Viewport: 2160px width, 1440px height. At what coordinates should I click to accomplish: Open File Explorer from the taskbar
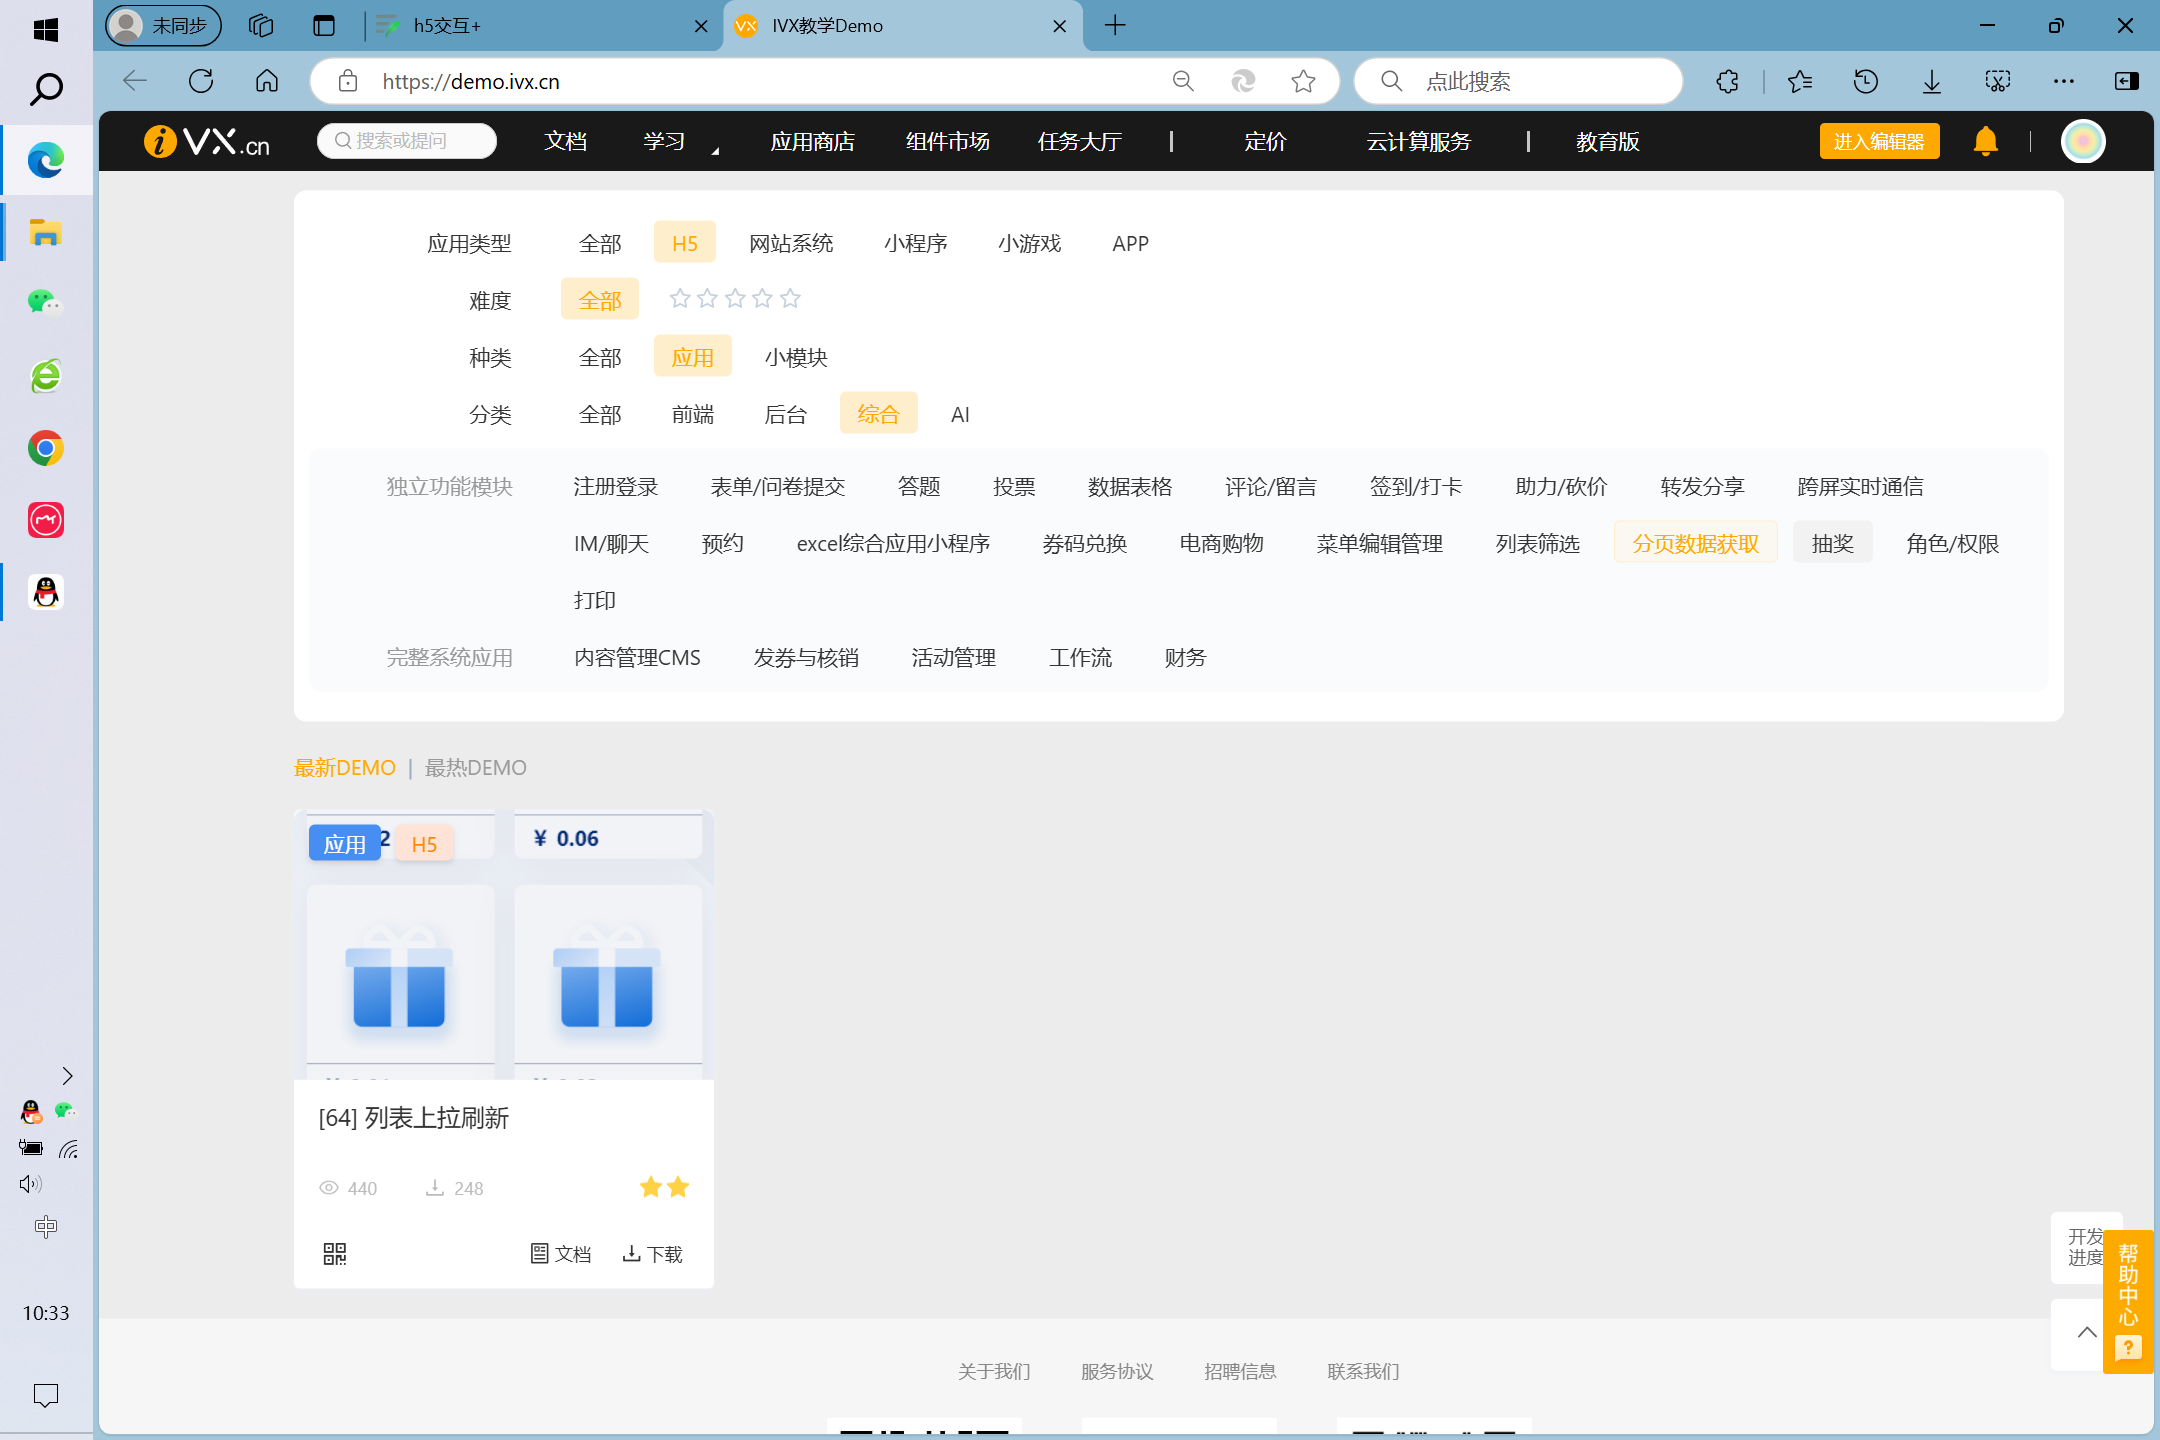46,232
